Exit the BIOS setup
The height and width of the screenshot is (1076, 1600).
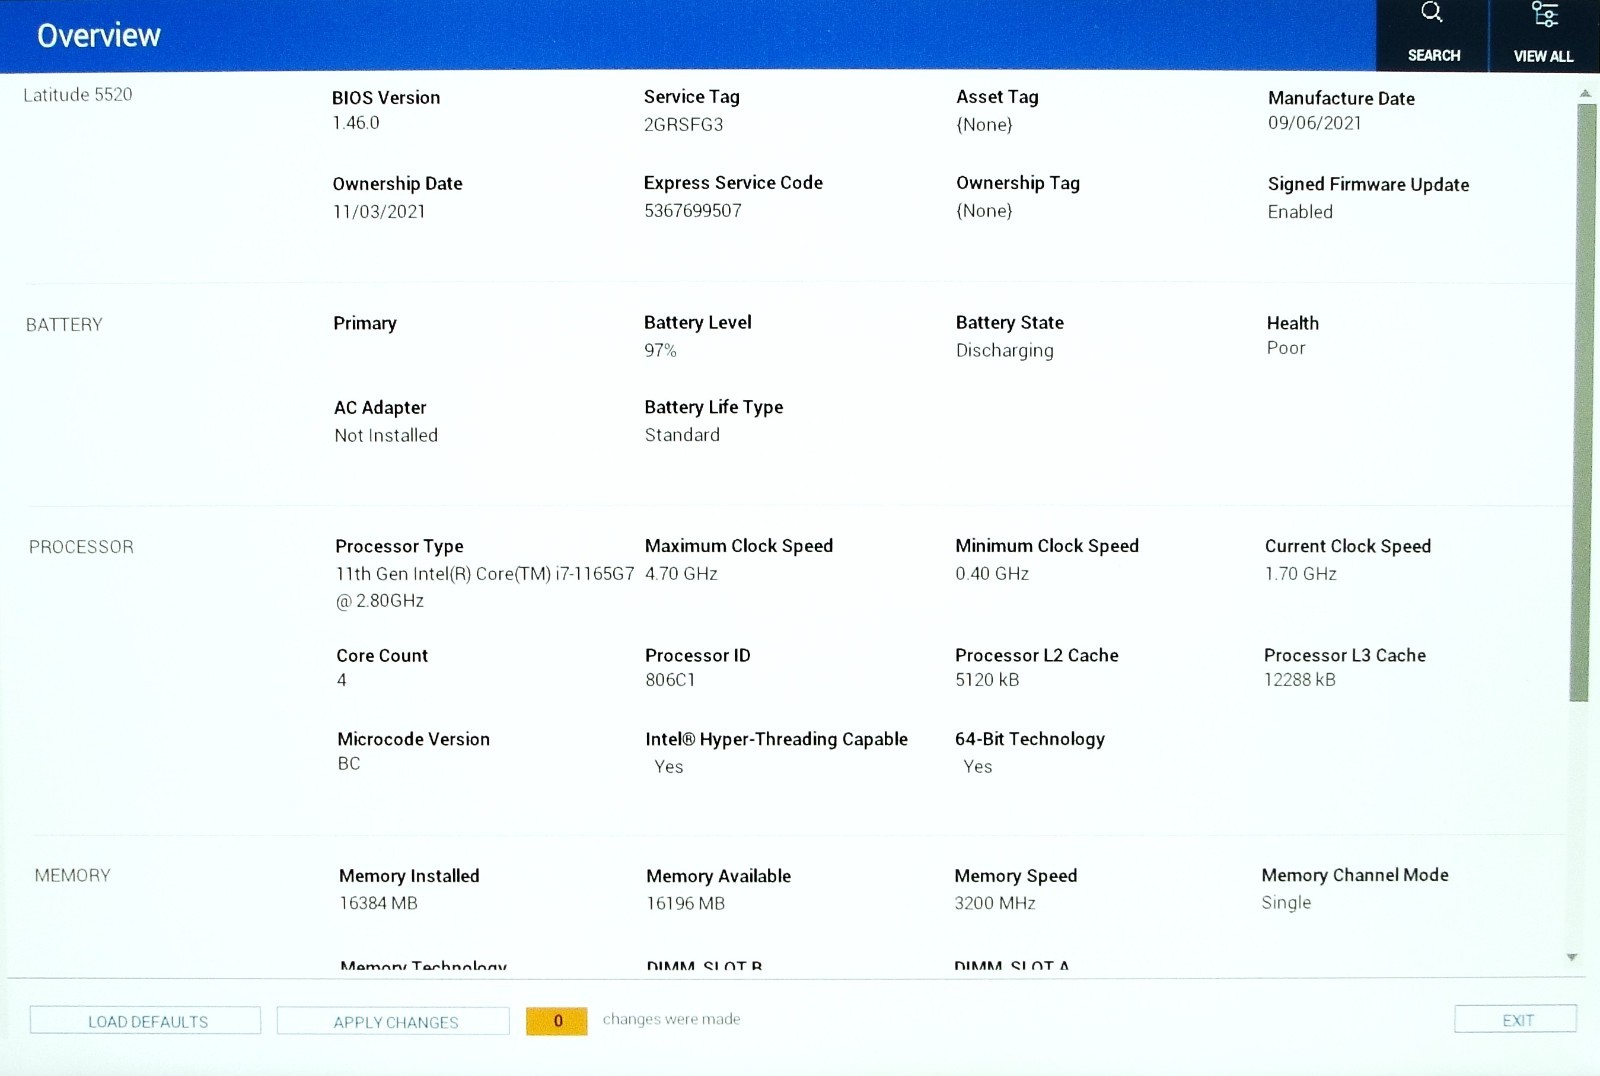(1516, 1020)
